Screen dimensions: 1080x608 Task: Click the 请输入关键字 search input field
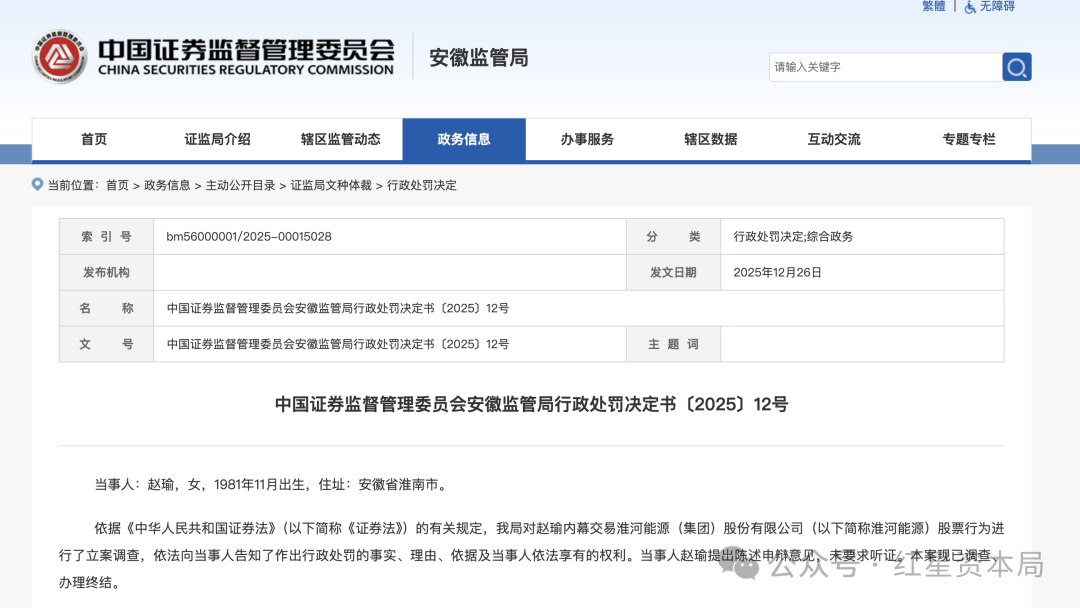pos(880,67)
